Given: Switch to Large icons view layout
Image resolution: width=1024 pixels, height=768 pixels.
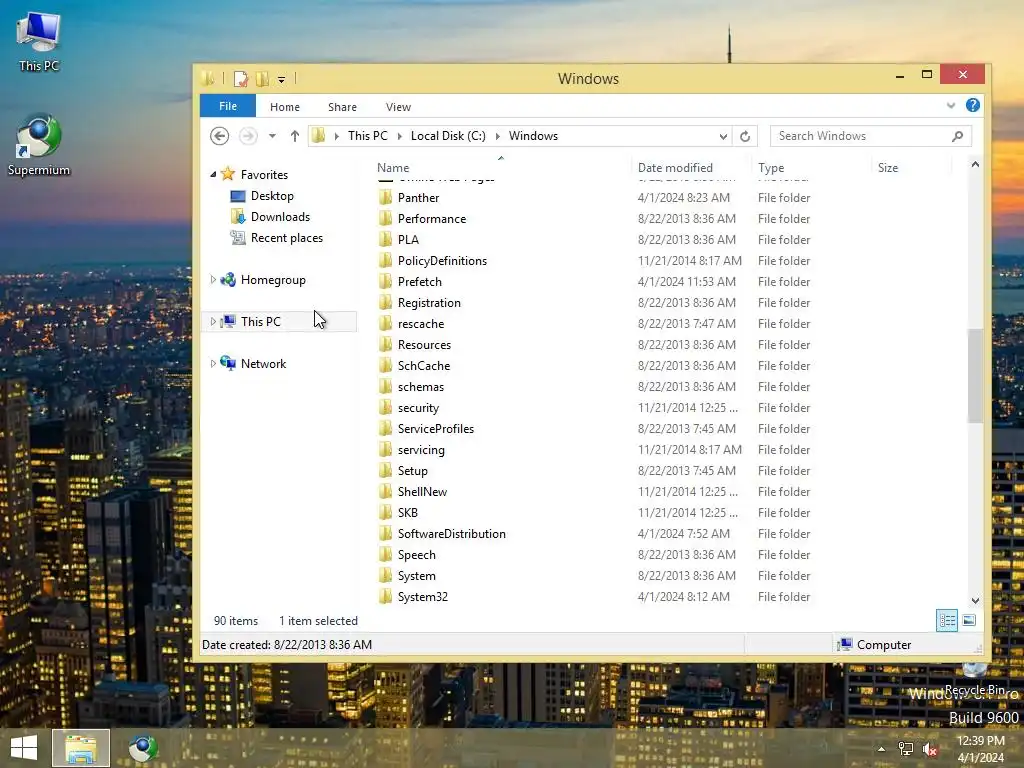Looking at the screenshot, I should (969, 620).
